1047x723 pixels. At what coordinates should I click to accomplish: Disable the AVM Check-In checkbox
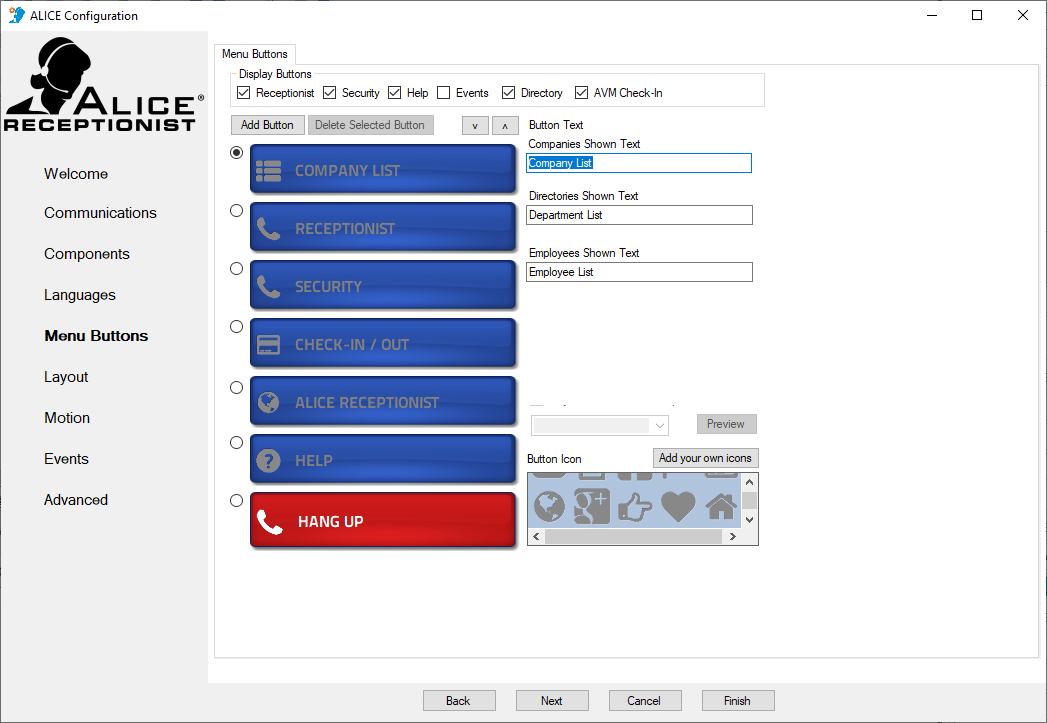click(x=582, y=93)
